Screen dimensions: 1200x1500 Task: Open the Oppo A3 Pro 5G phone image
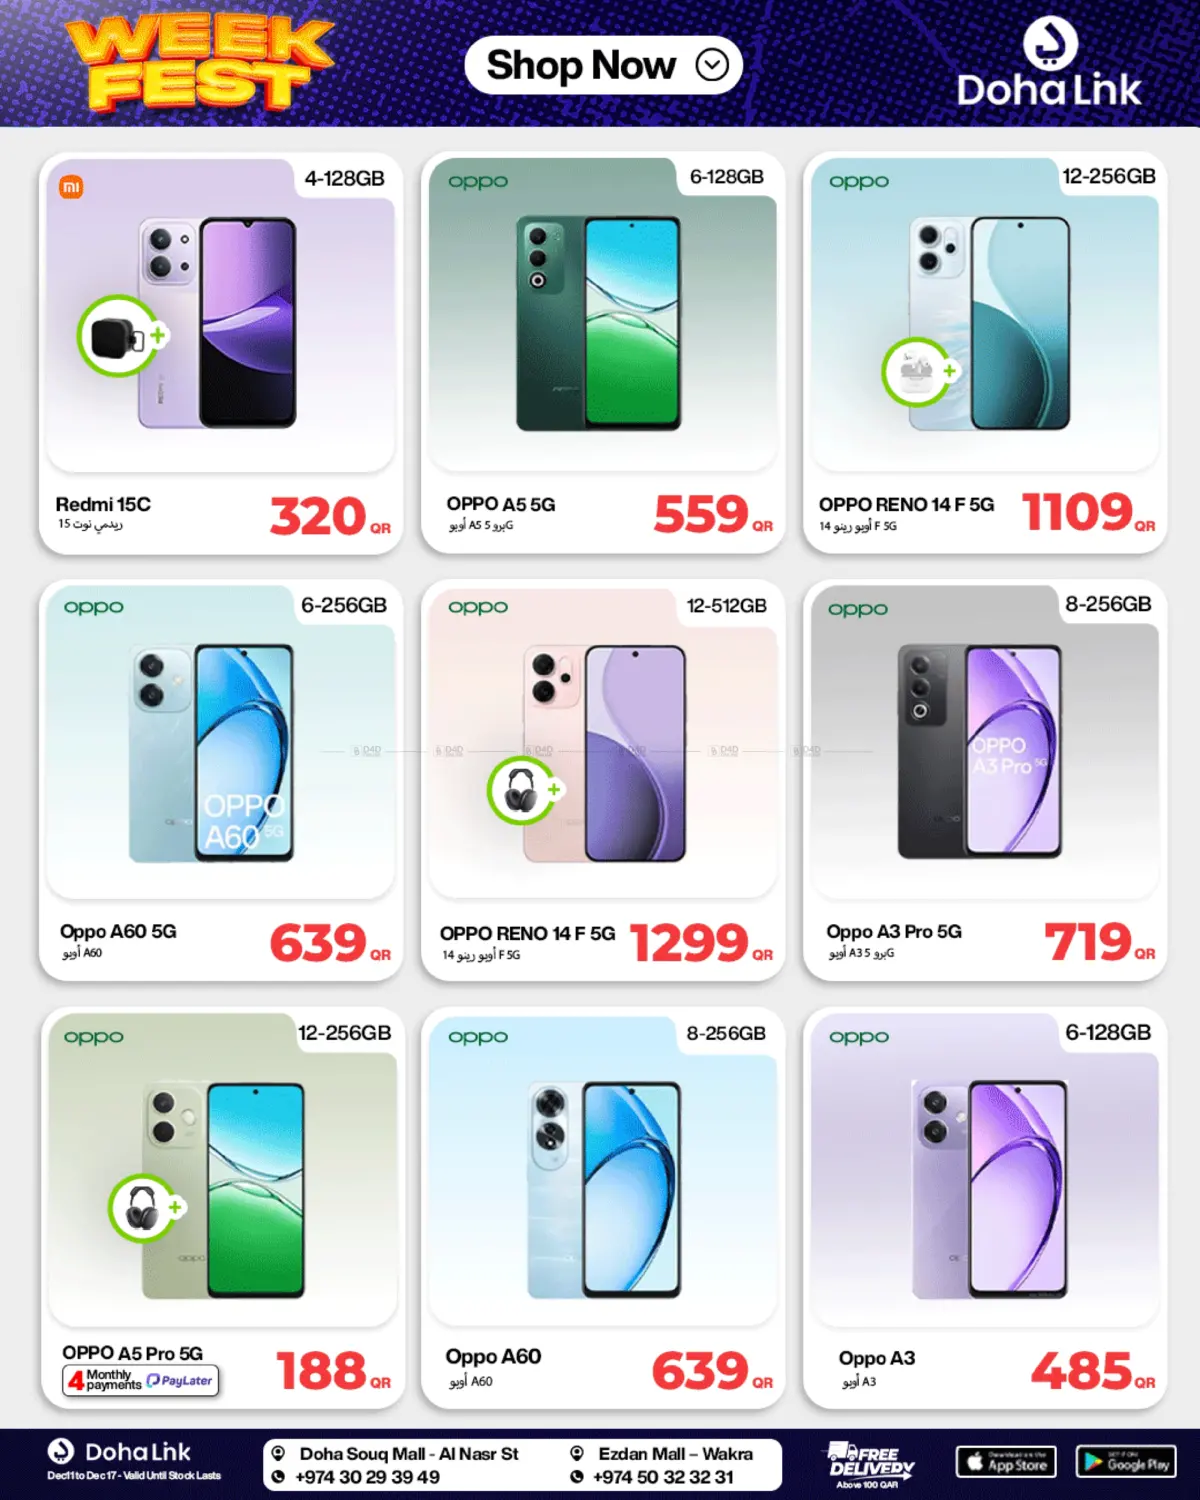pyautogui.click(x=980, y=751)
